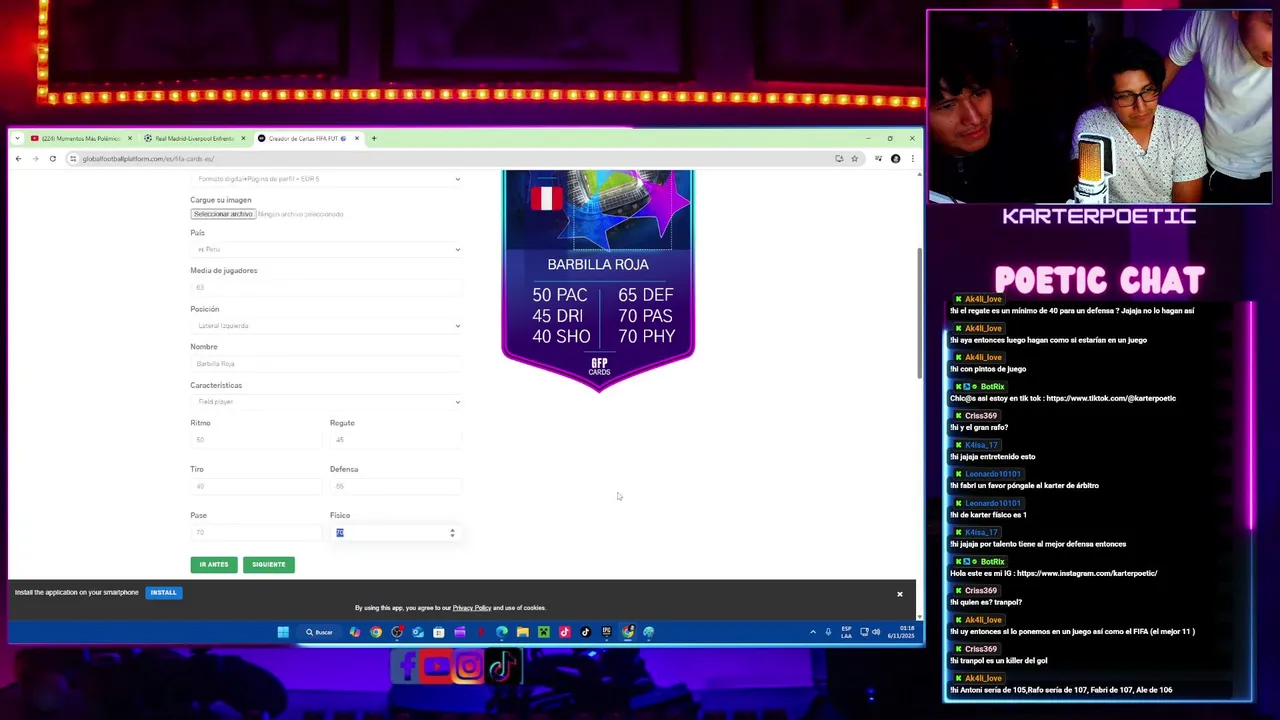Reload the page with the refresh icon
This screenshot has width=1280, height=720.
52,159
